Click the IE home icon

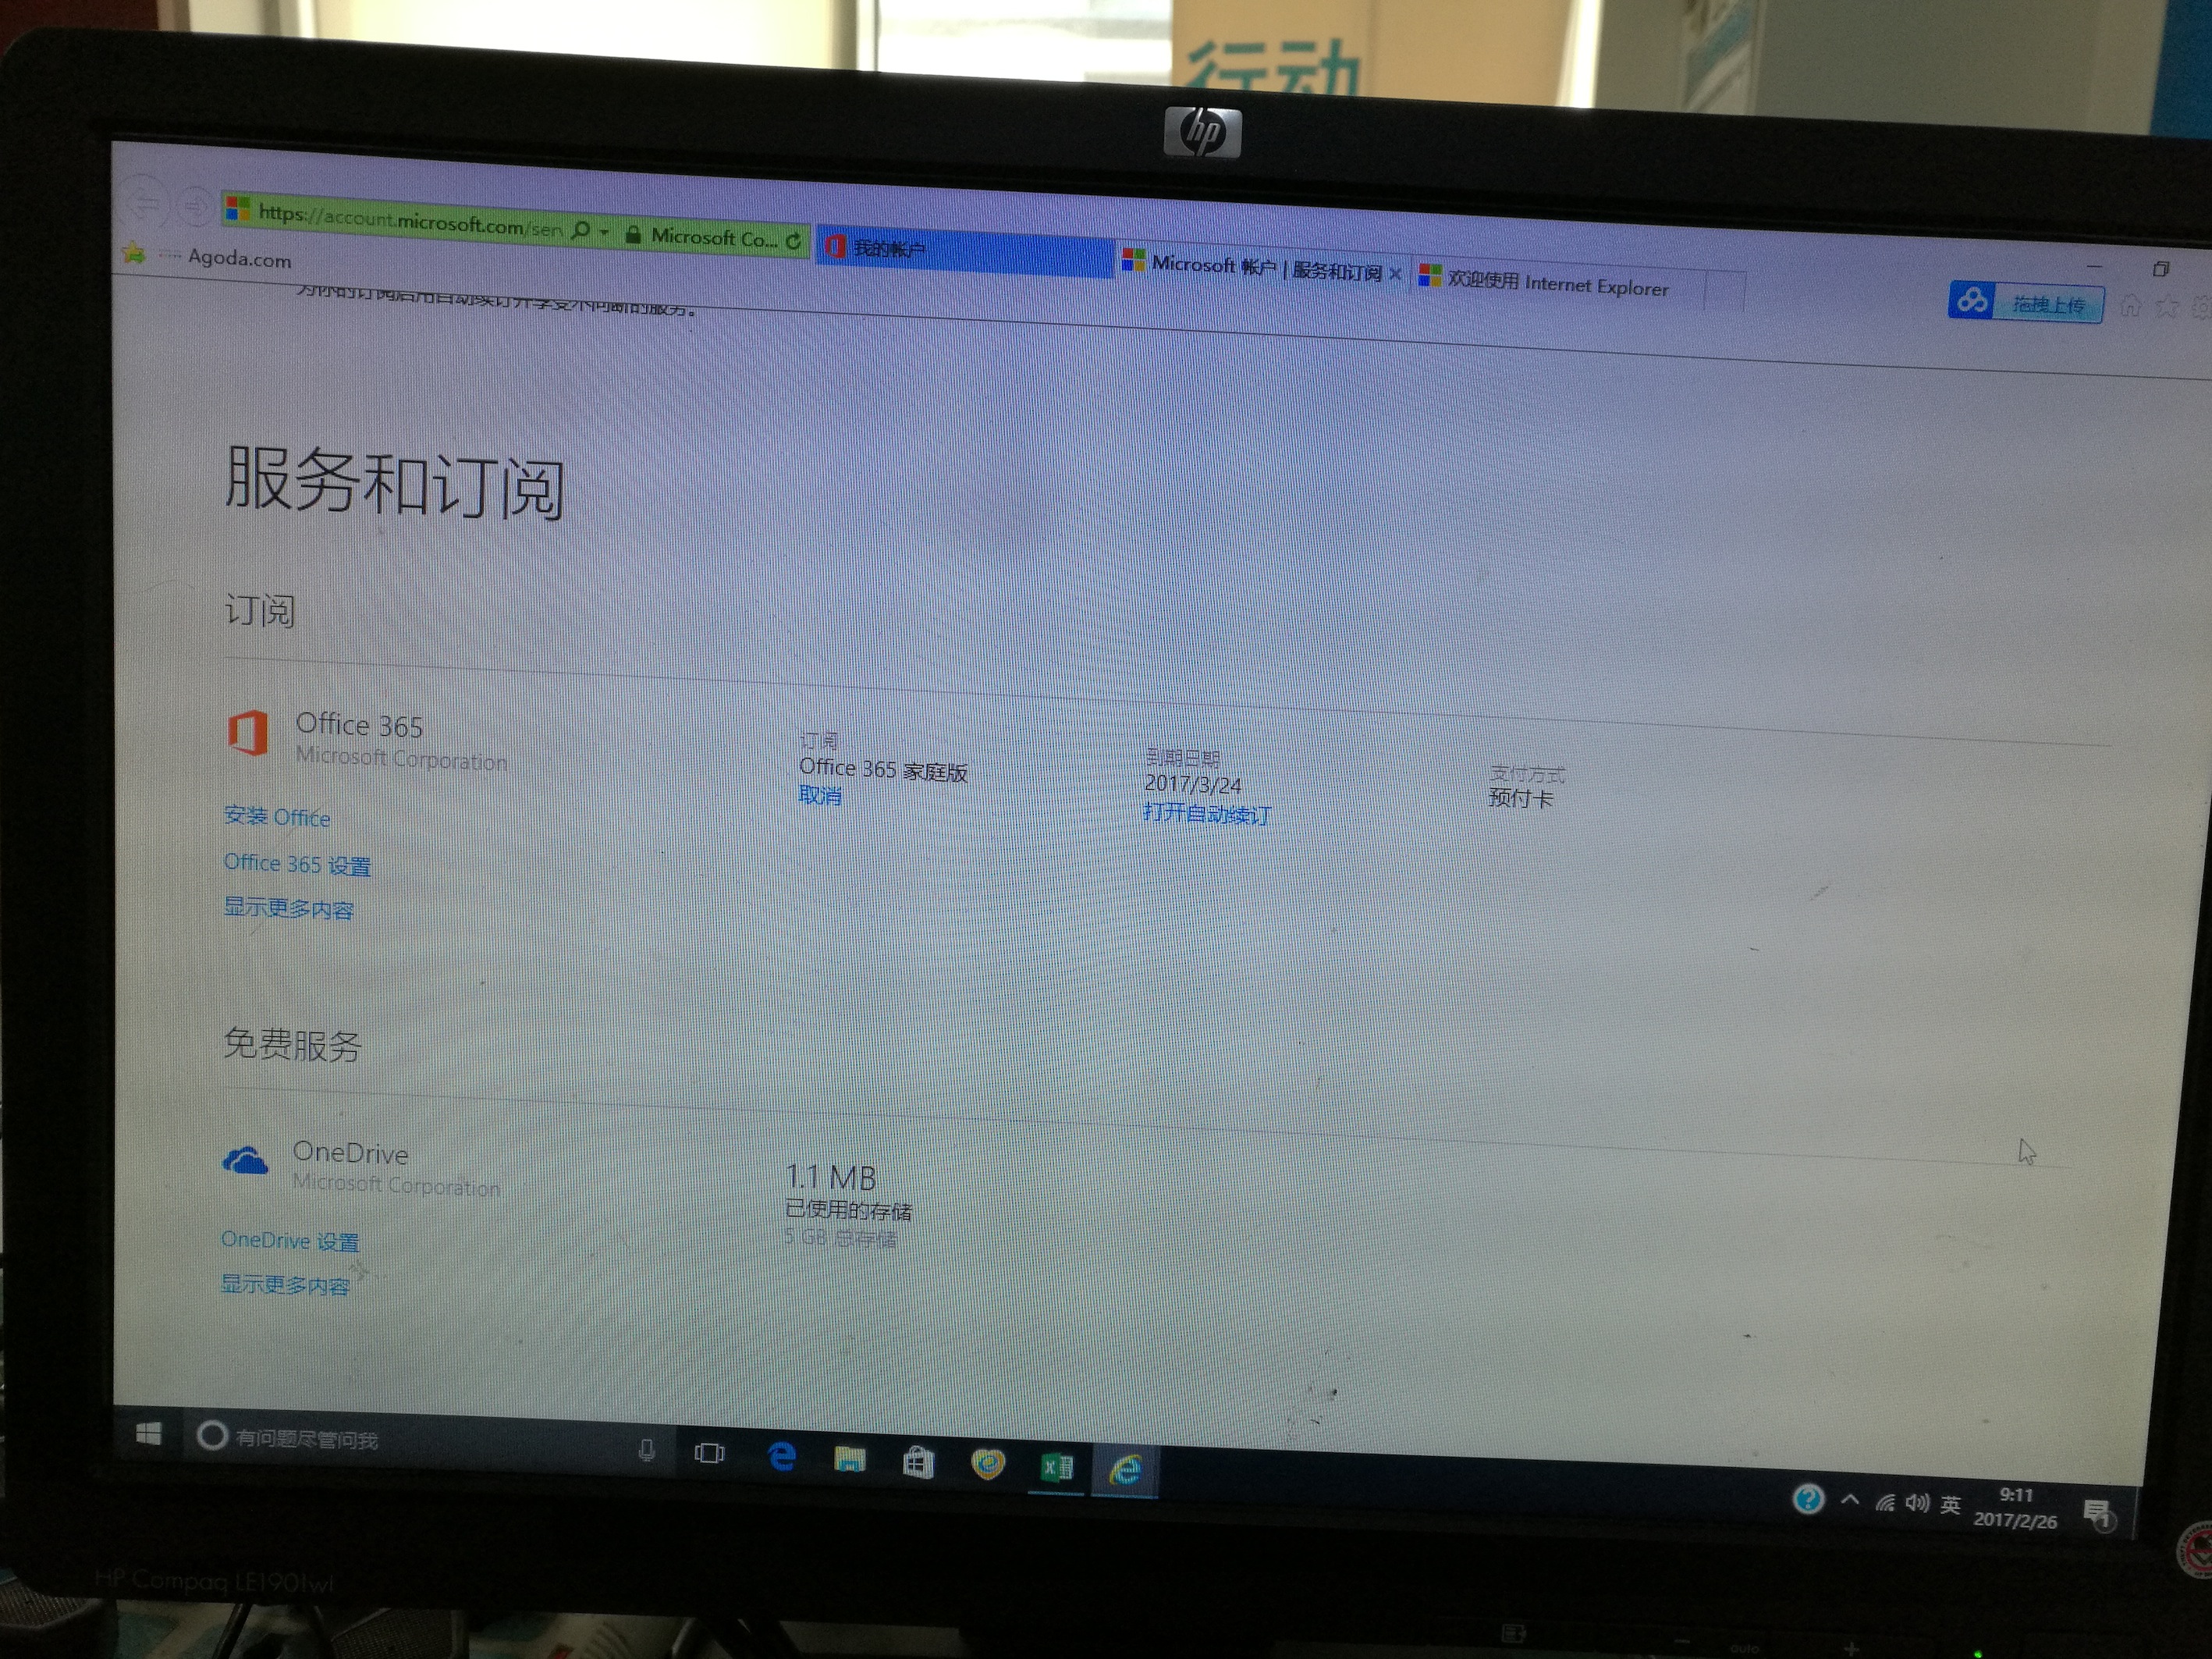[x=2130, y=306]
